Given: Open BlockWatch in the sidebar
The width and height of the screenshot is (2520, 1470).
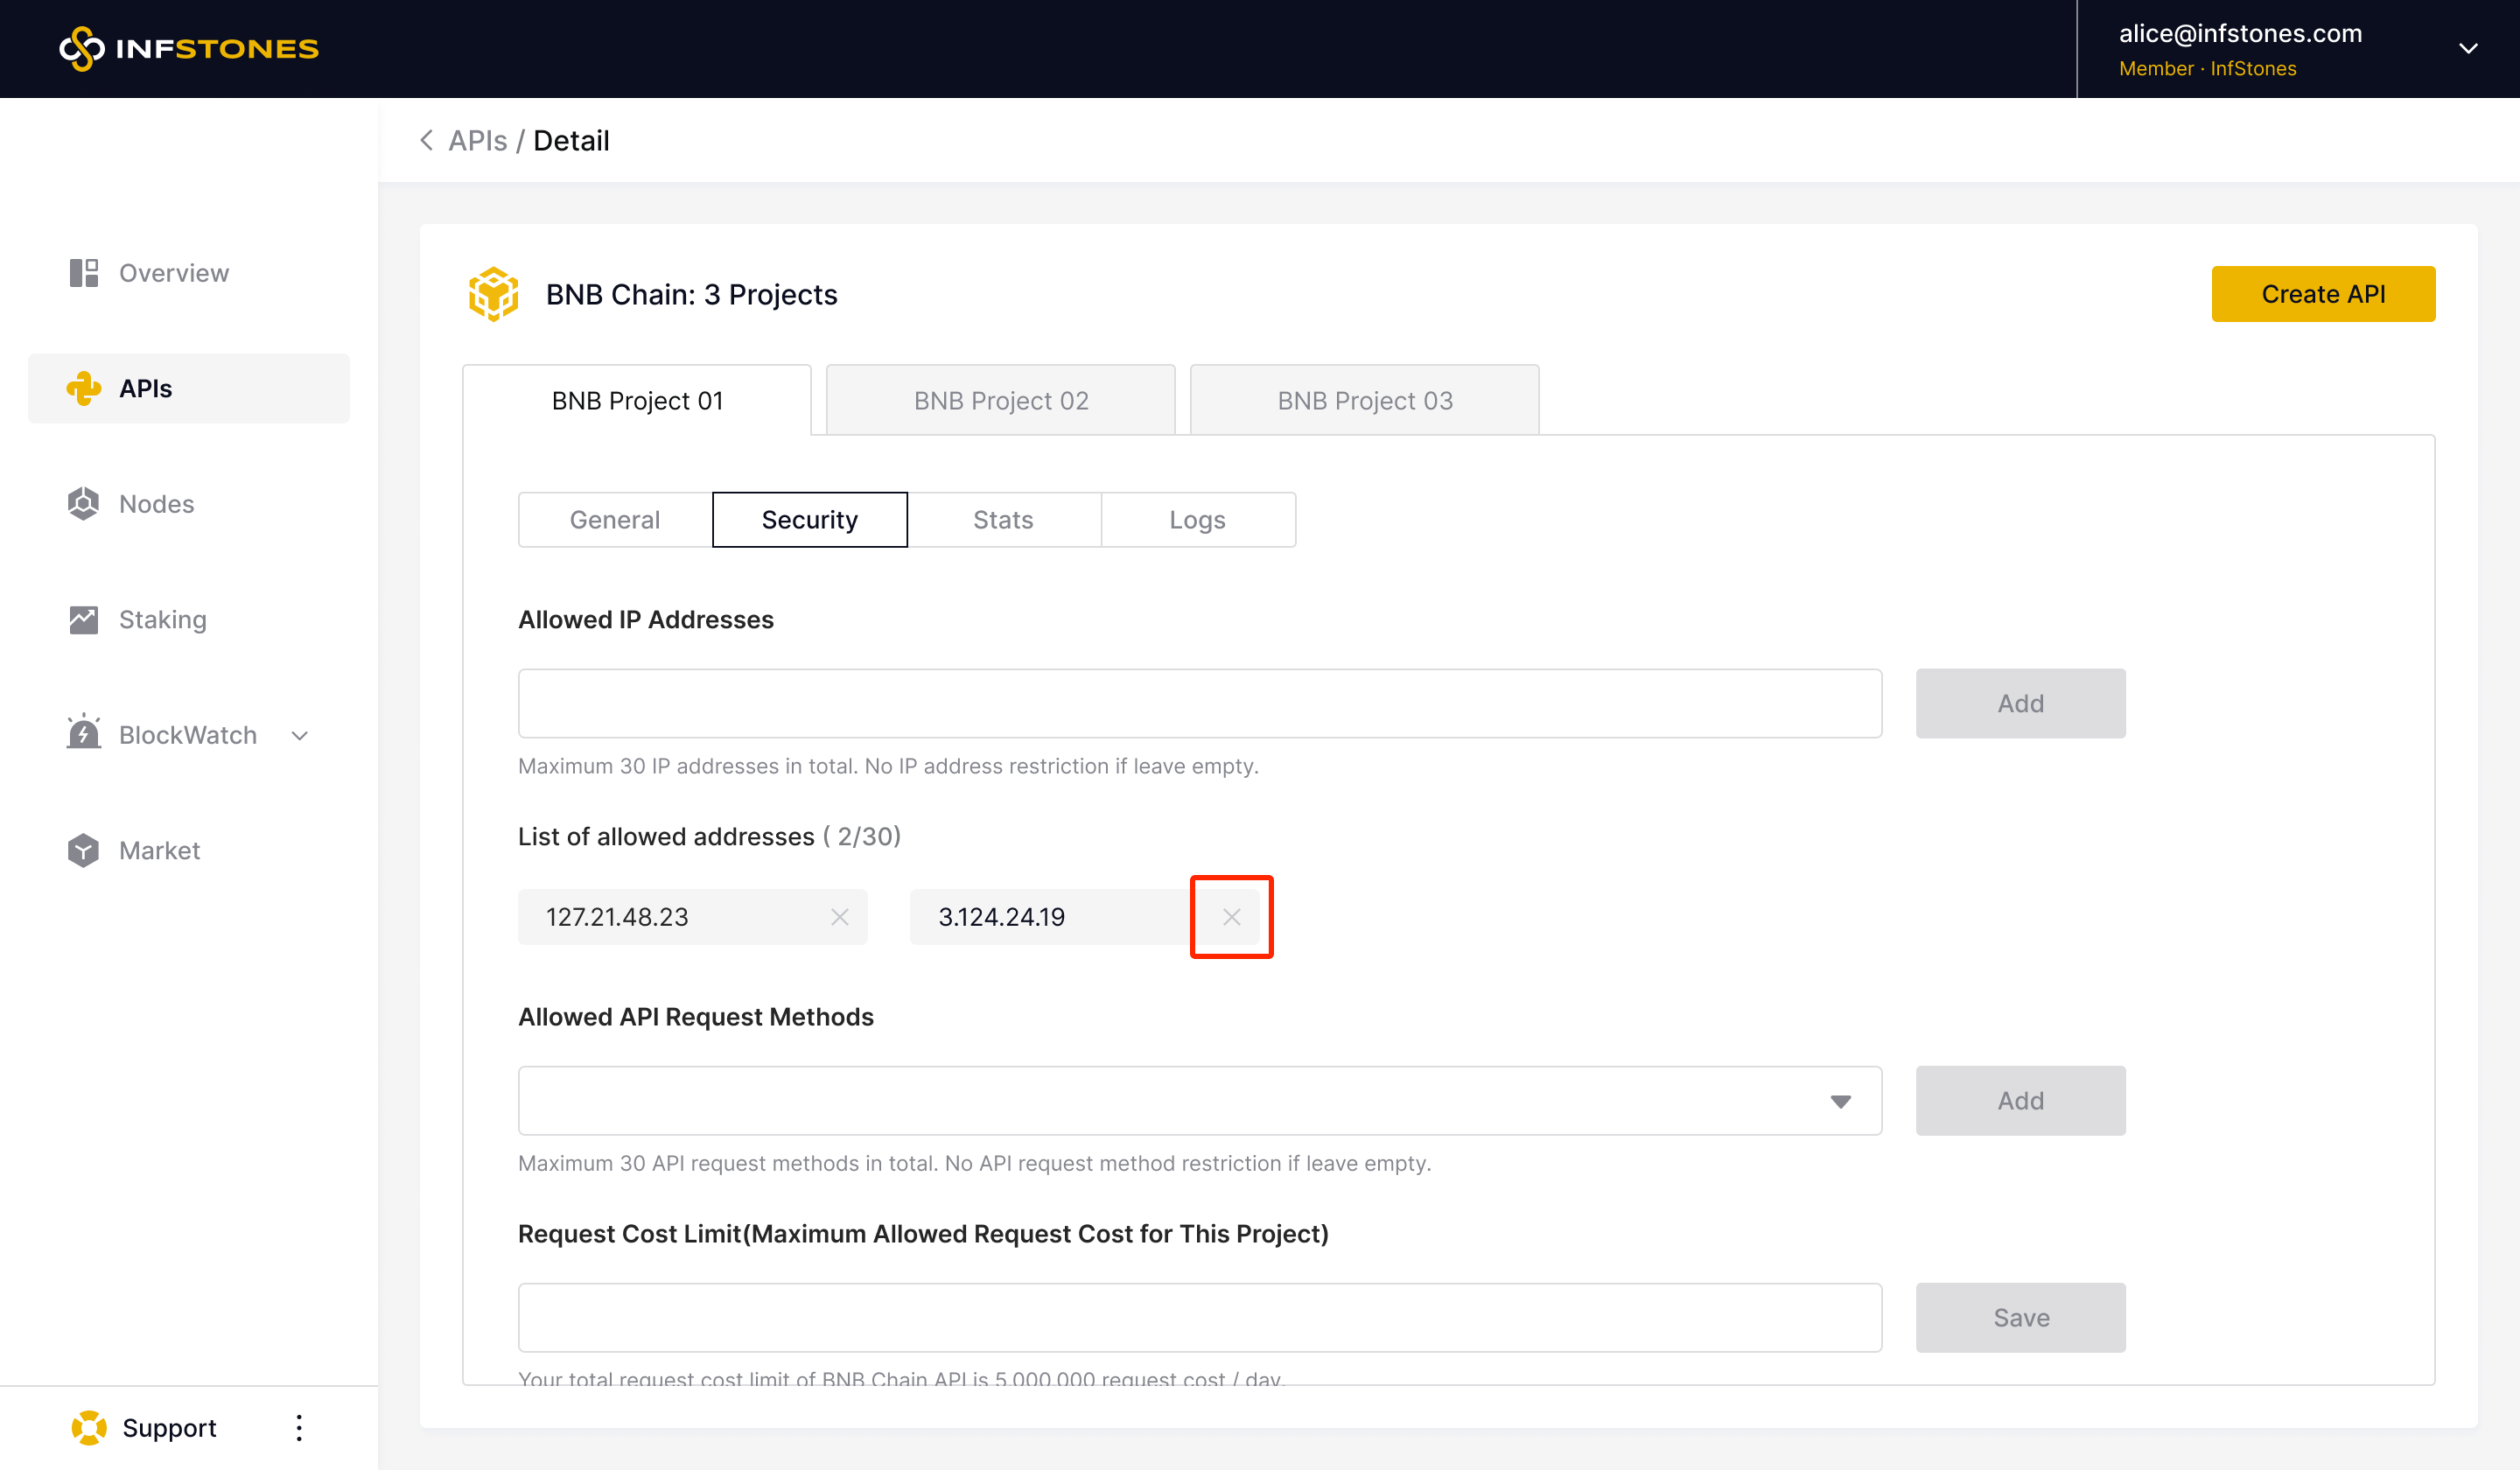Looking at the screenshot, I should [189, 735].
